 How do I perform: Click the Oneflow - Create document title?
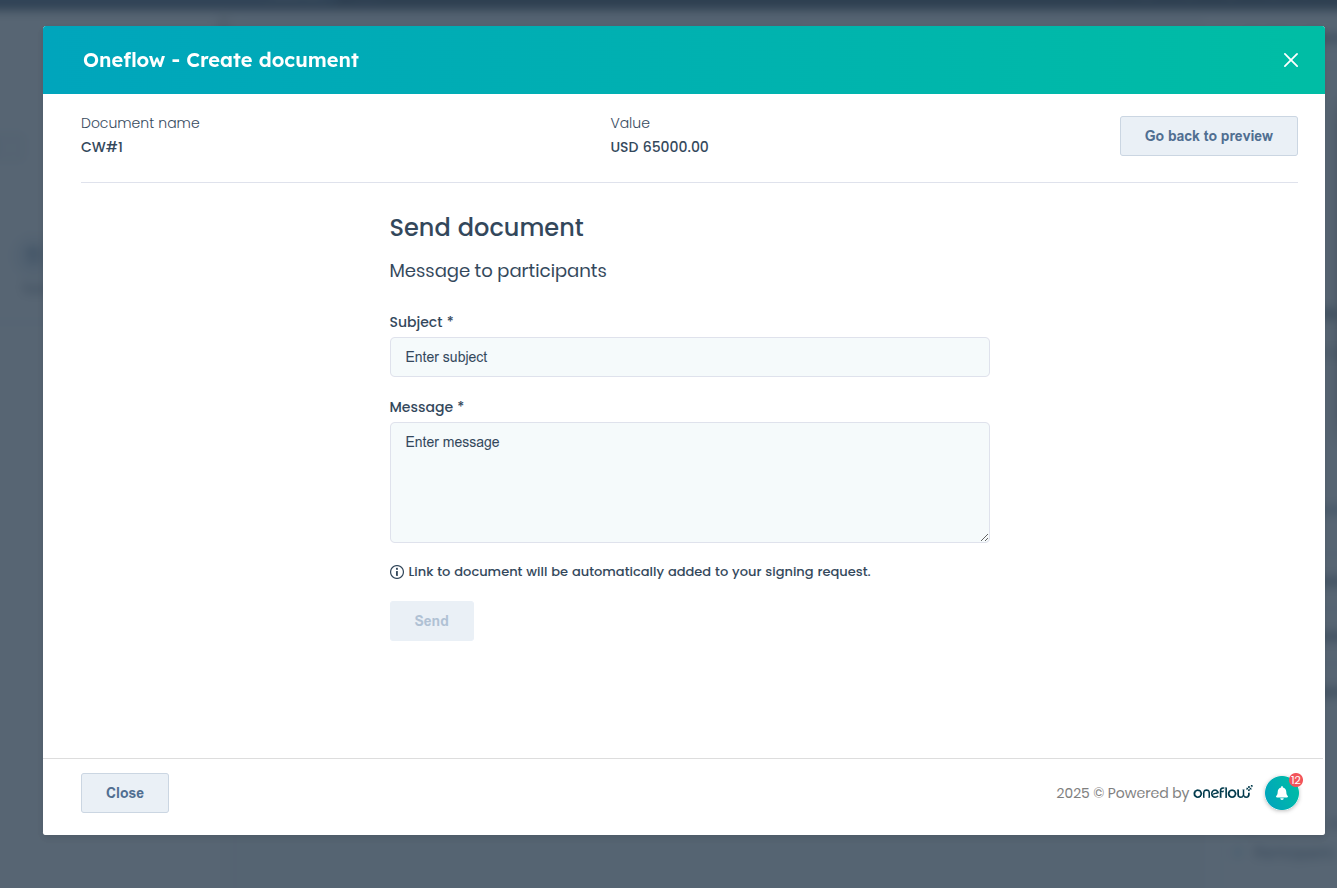(x=221, y=60)
